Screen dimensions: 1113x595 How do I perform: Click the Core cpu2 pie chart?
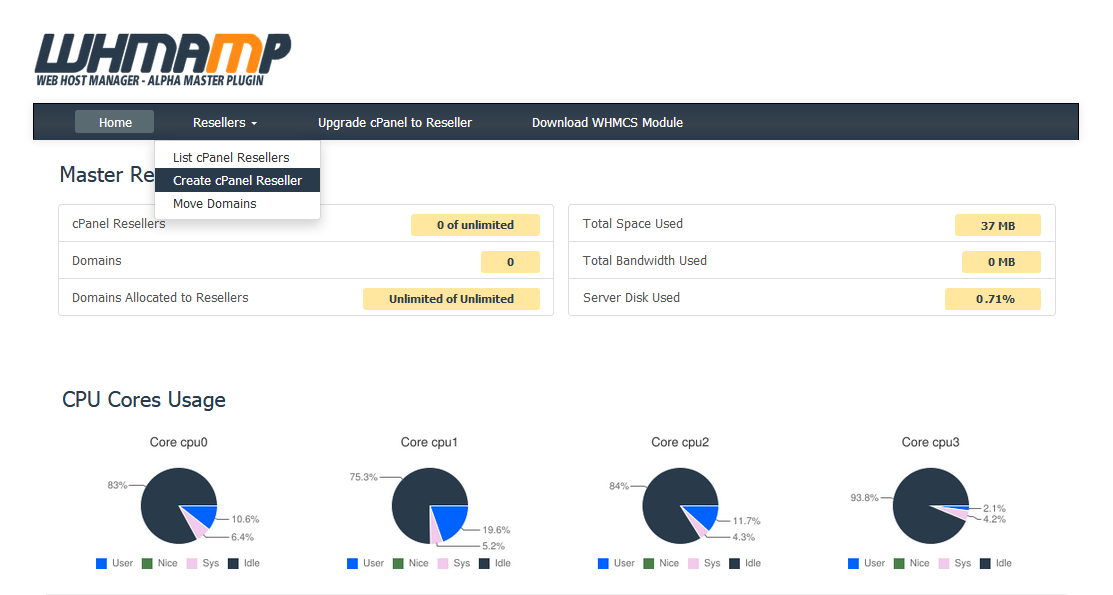[x=680, y=506]
